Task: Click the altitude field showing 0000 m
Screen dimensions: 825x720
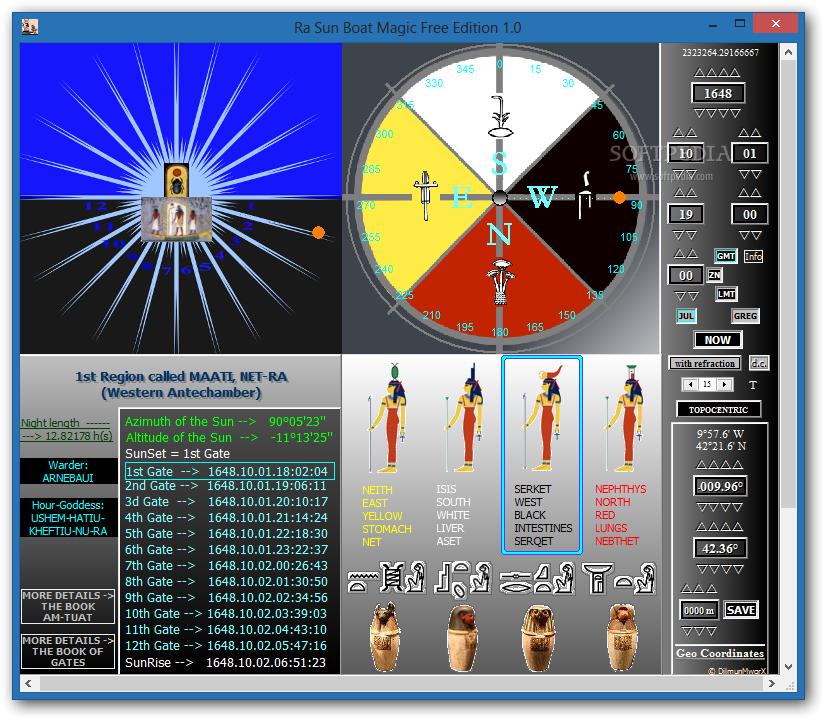Action: [x=698, y=611]
